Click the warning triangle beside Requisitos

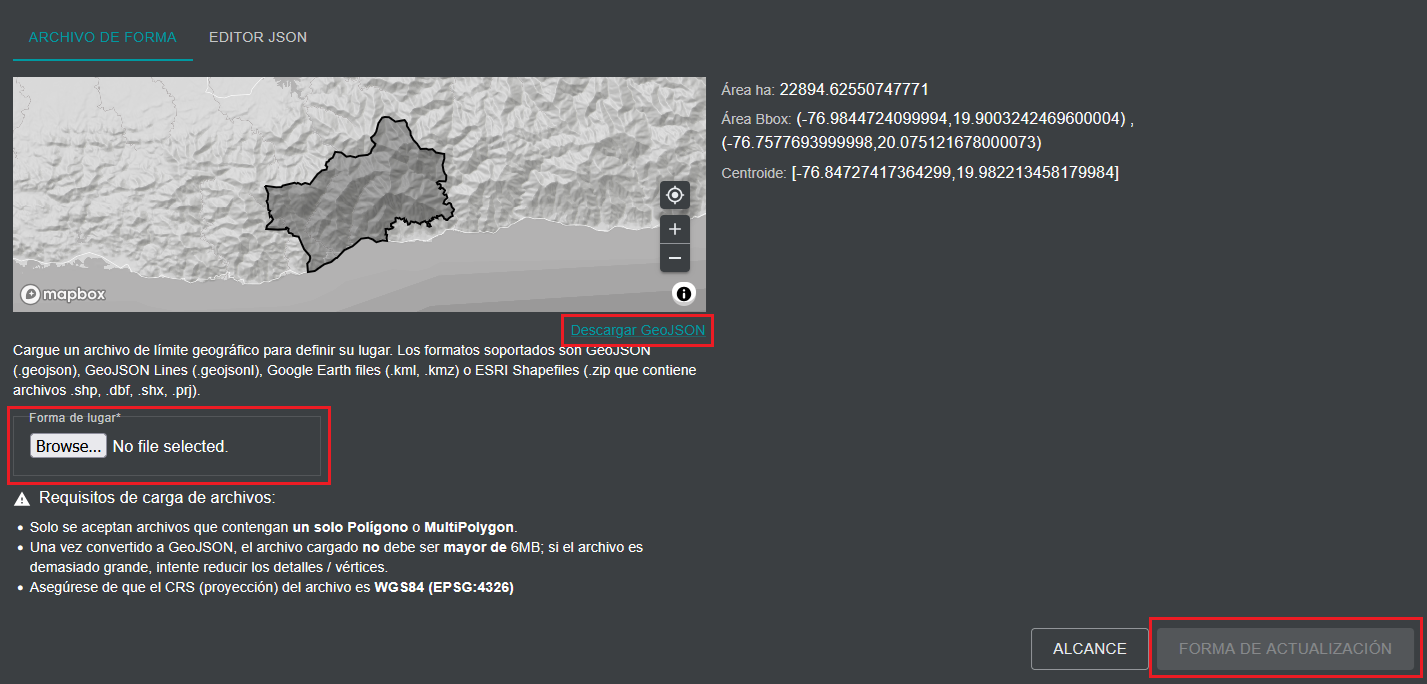coord(22,499)
